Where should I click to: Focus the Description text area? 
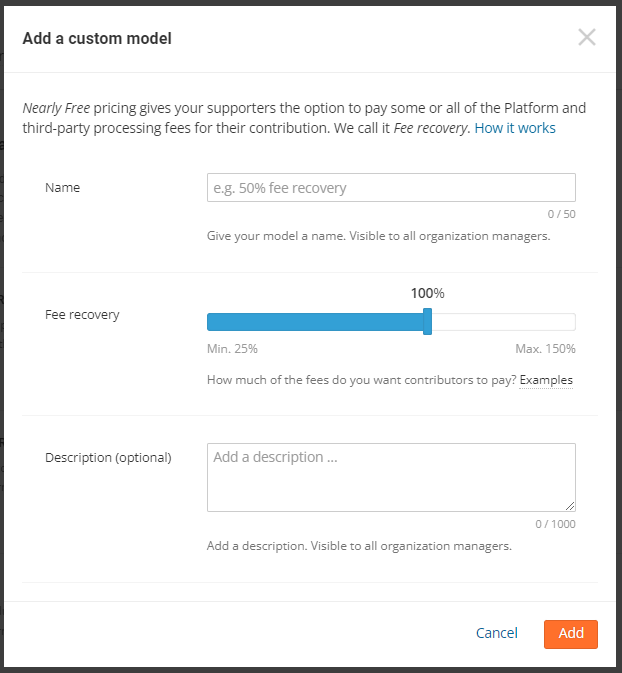pos(391,477)
